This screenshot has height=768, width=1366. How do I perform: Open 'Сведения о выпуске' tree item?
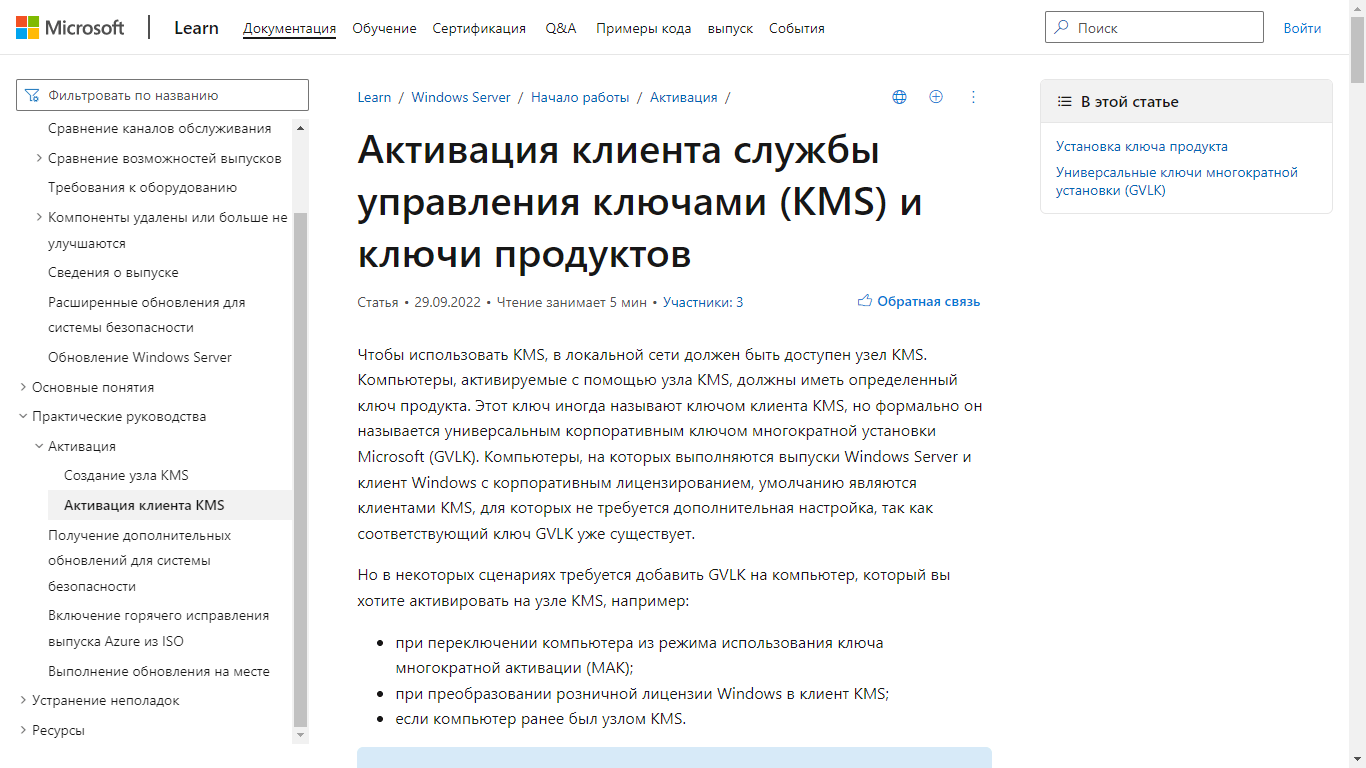point(113,272)
